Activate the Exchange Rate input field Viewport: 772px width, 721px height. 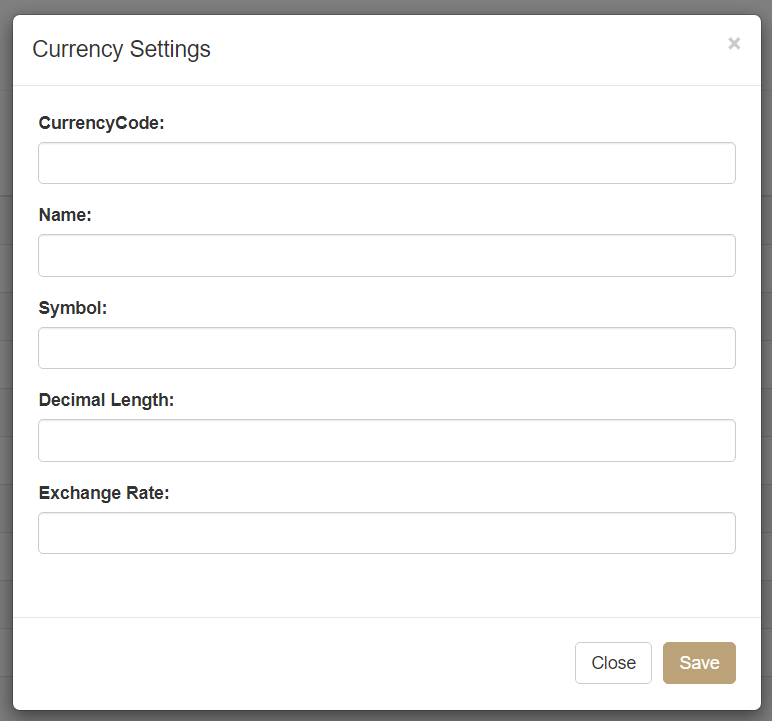click(x=386, y=533)
